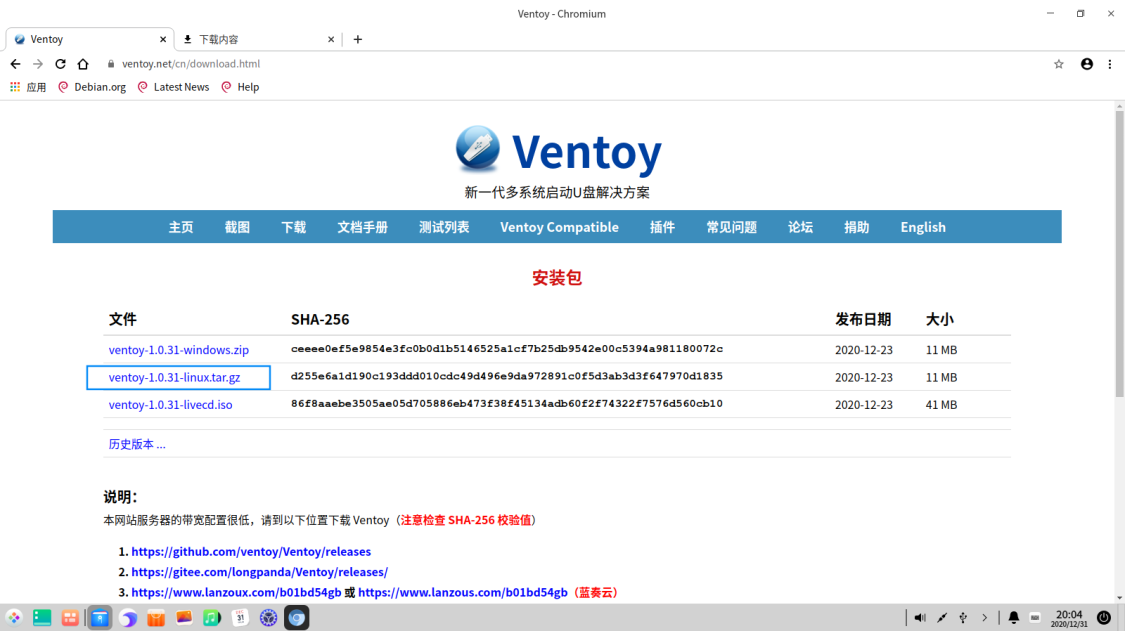
Task: Close the Ventoy tab
Action: [163, 39]
